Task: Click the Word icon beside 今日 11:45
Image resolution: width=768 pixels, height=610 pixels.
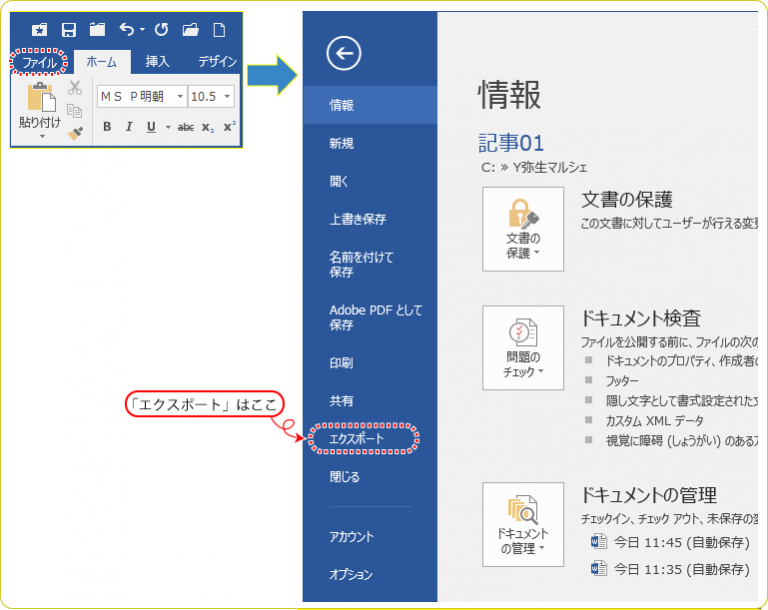Action: coord(599,542)
